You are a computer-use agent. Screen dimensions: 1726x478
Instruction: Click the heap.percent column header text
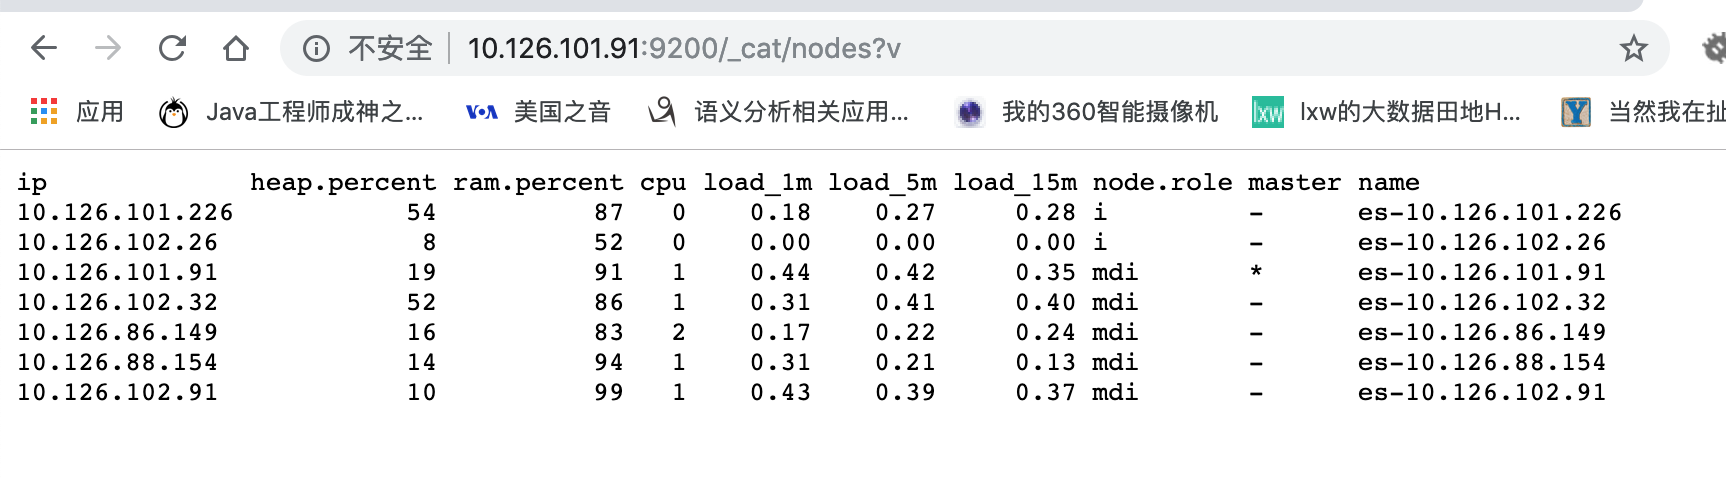click(x=343, y=183)
